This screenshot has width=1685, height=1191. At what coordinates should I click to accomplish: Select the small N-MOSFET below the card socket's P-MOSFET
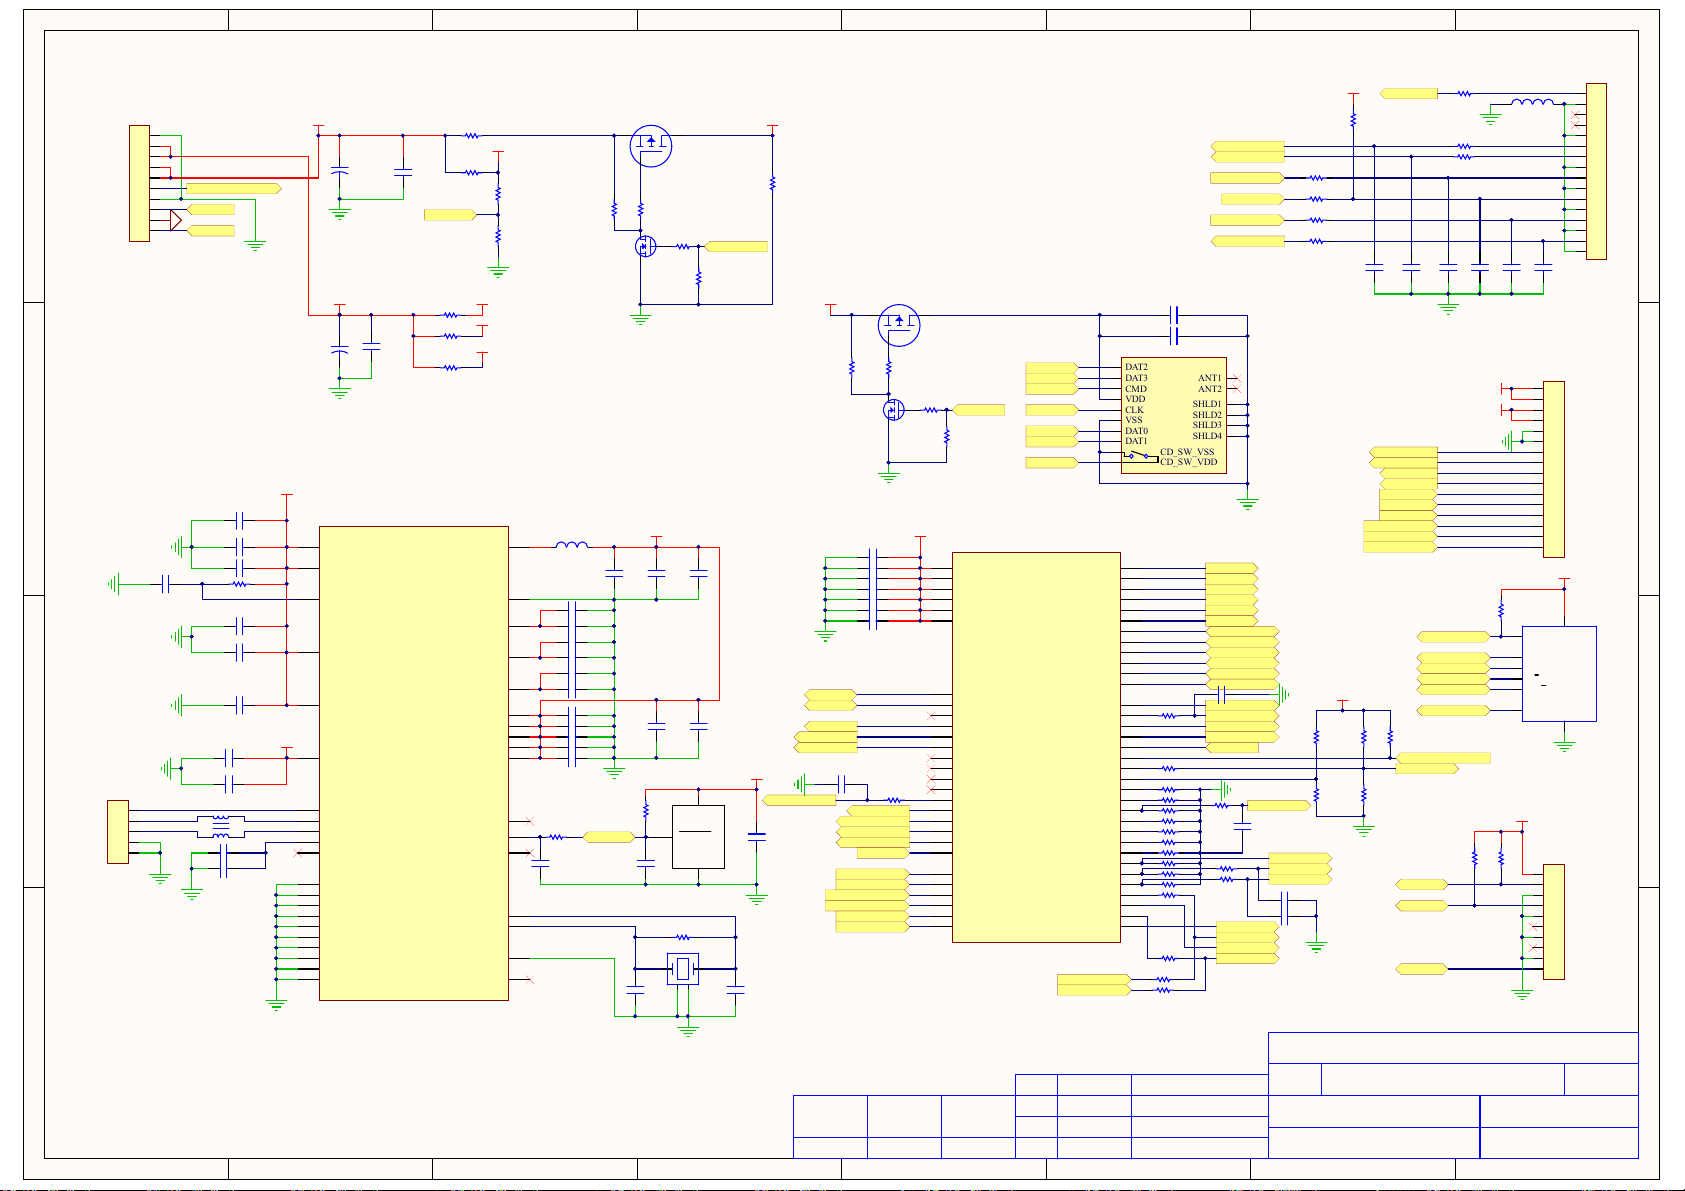coord(894,410)
